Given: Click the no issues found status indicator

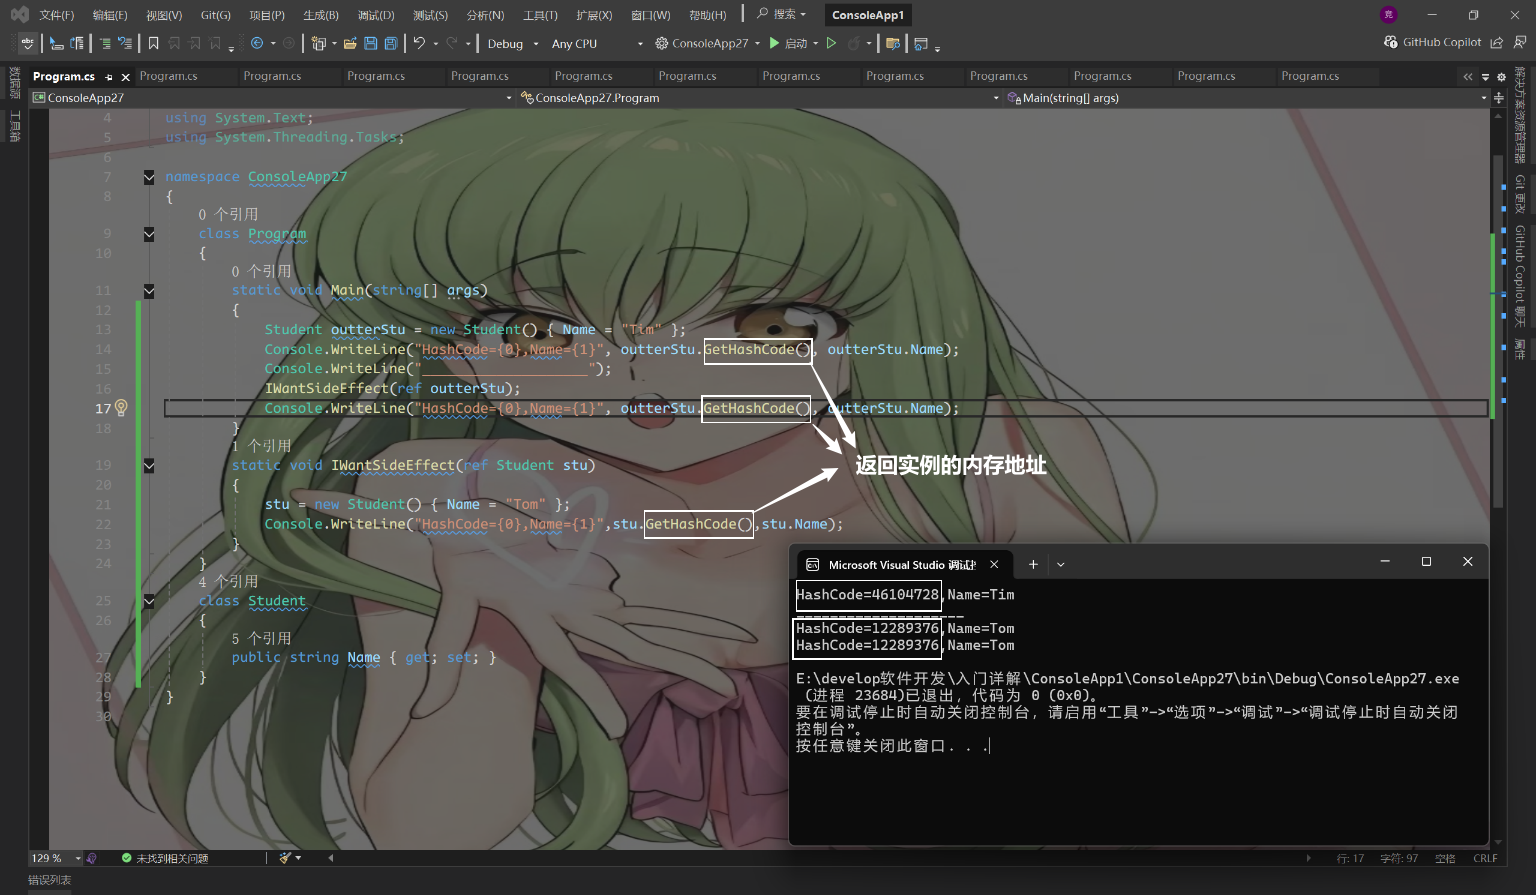Looking at the screenshot, I should pos(165,858).
